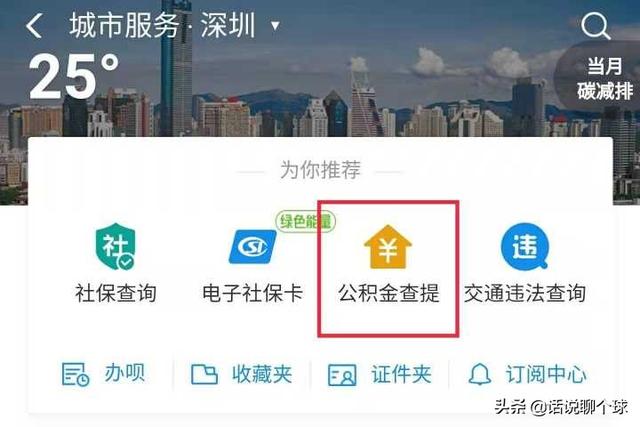Tap the 收藏夹 text label
The image size is (640, 427).
[262, 374]
